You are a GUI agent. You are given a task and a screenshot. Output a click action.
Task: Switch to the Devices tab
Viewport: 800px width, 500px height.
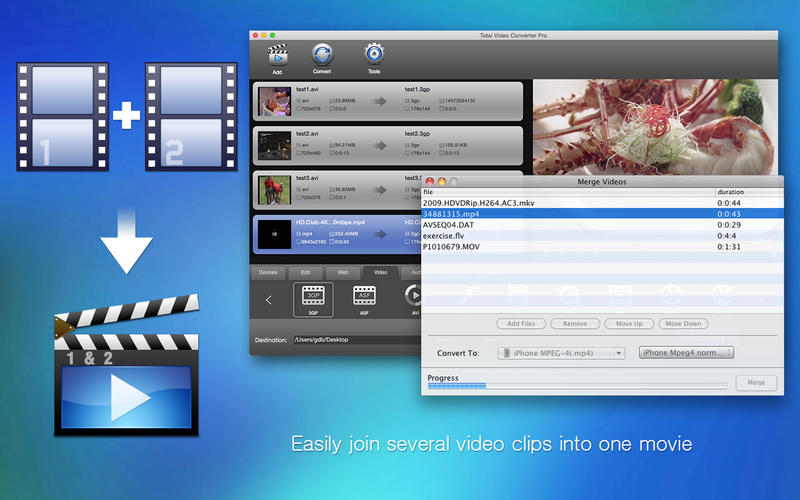click(x=268, y=272)
